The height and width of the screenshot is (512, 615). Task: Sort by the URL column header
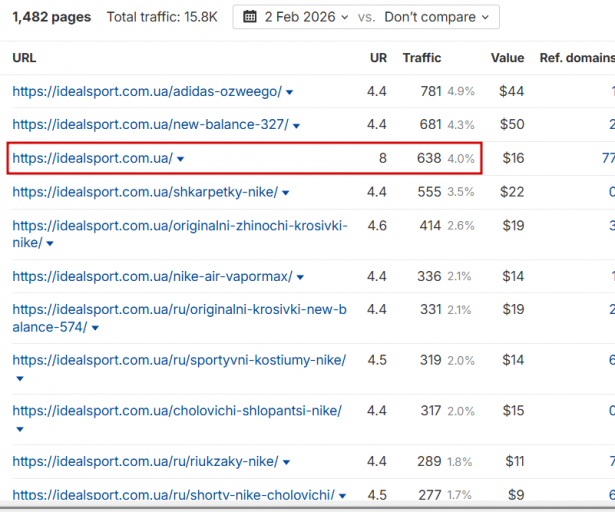point(24,58)
